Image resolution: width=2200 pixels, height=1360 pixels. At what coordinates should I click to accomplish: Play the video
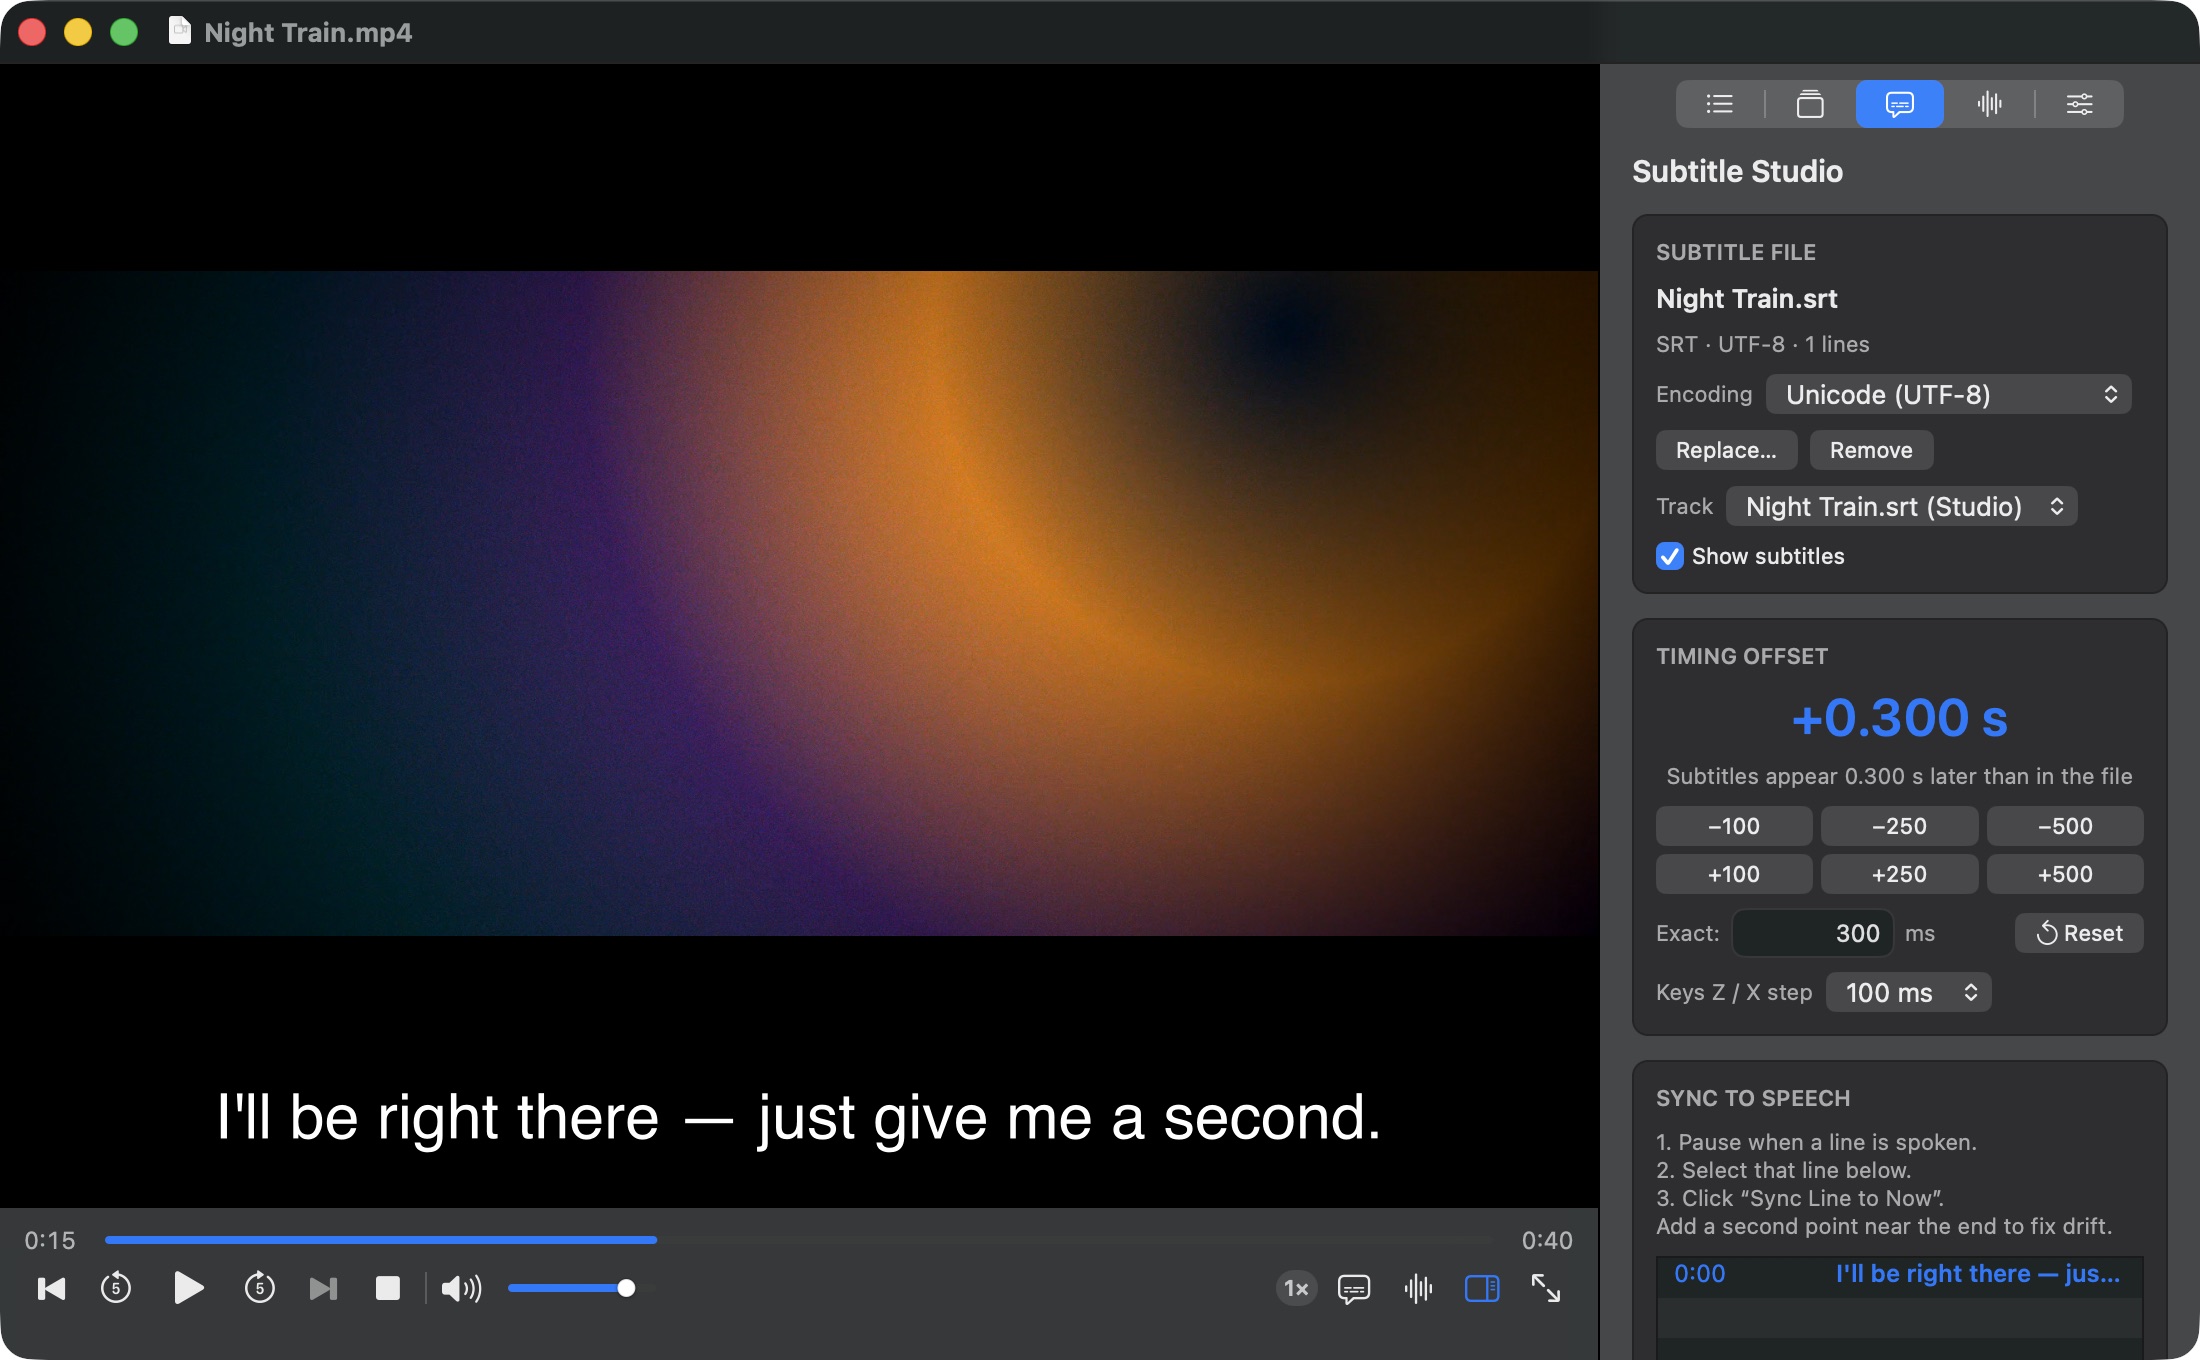(188, 1288)
